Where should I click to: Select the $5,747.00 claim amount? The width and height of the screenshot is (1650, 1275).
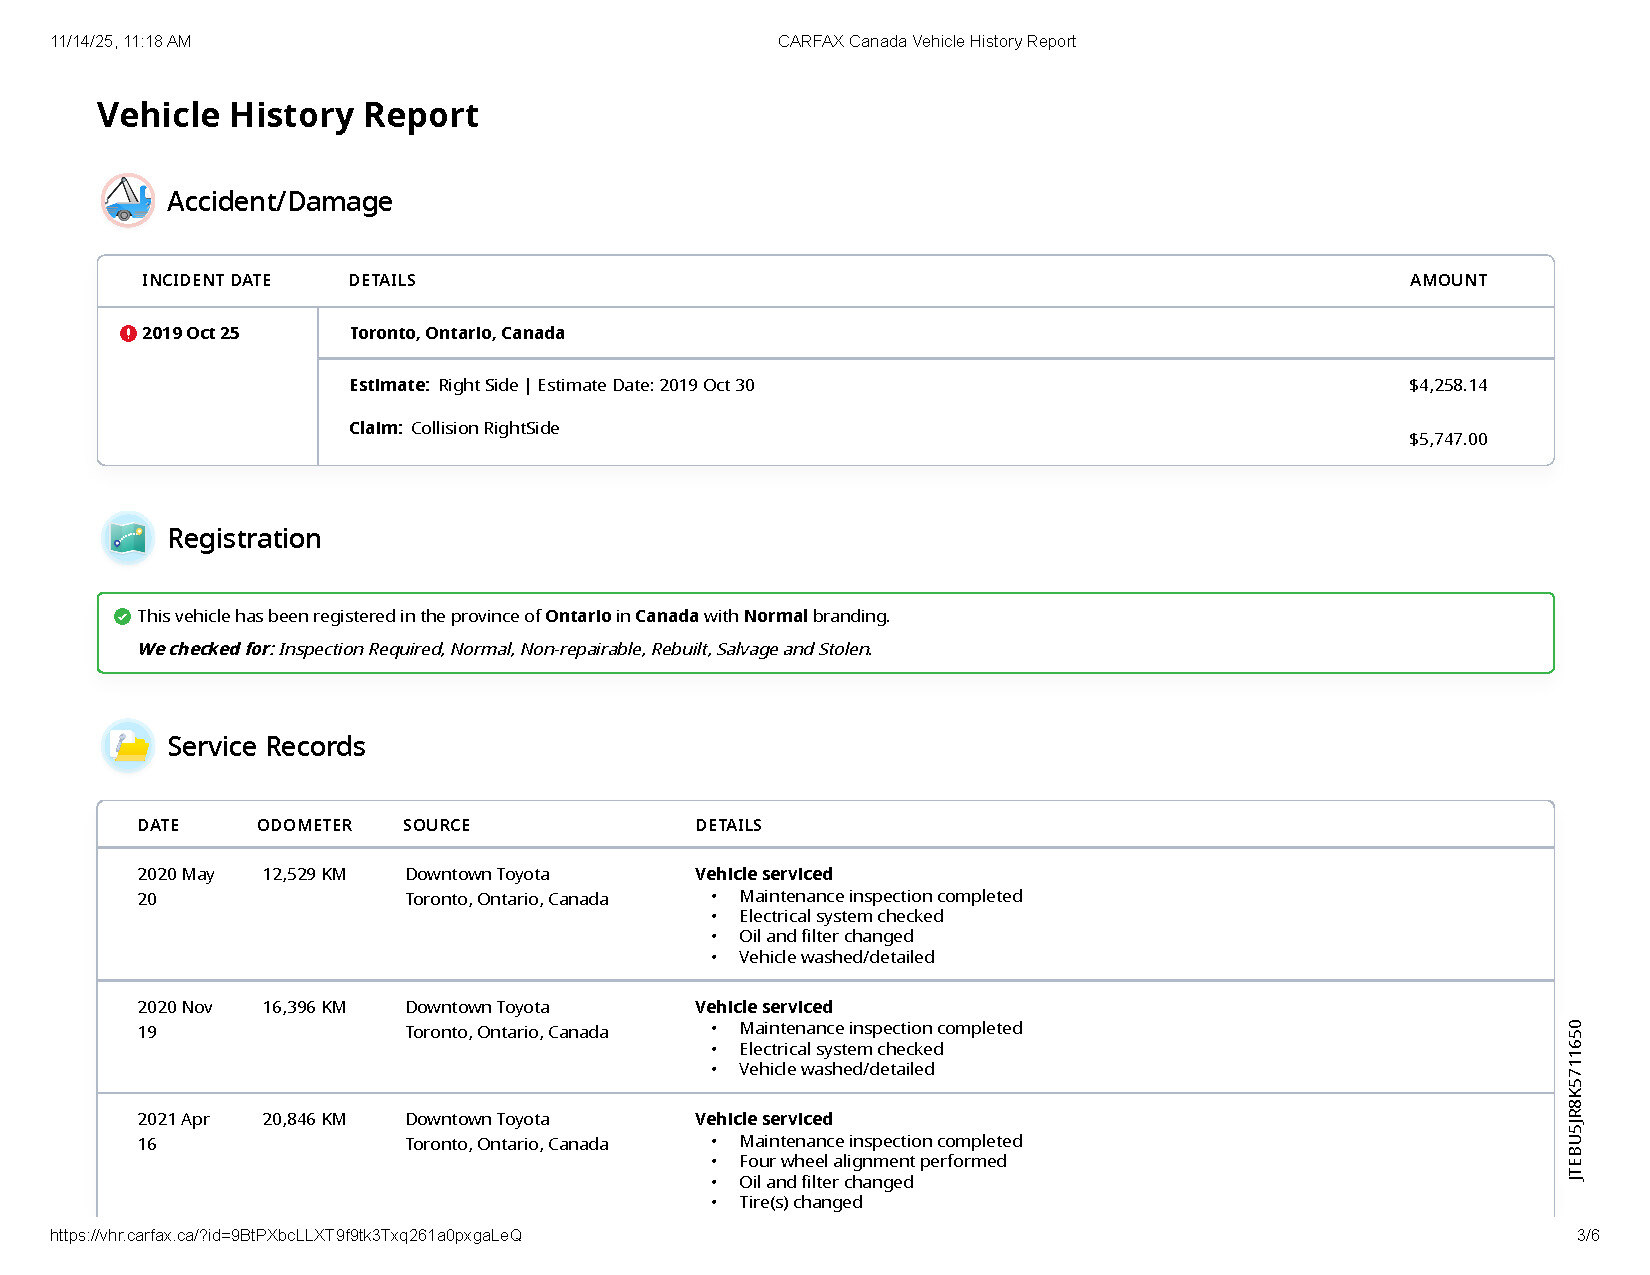(x=1447, y=439)
